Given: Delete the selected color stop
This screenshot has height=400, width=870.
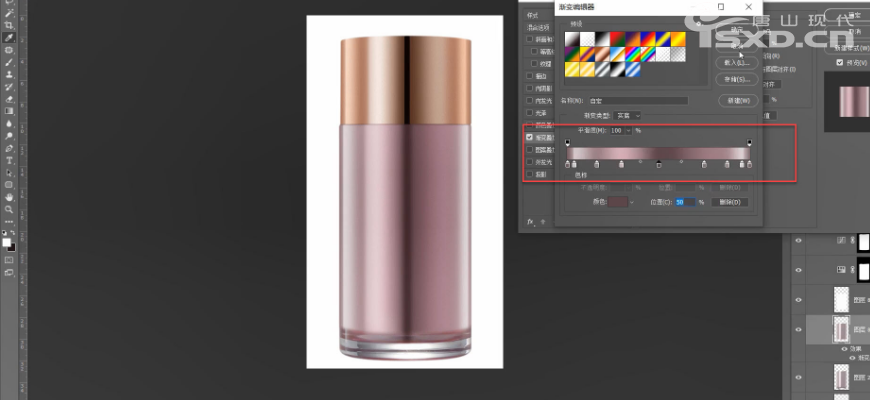Looking at the screenshot, I should (733, 202).
